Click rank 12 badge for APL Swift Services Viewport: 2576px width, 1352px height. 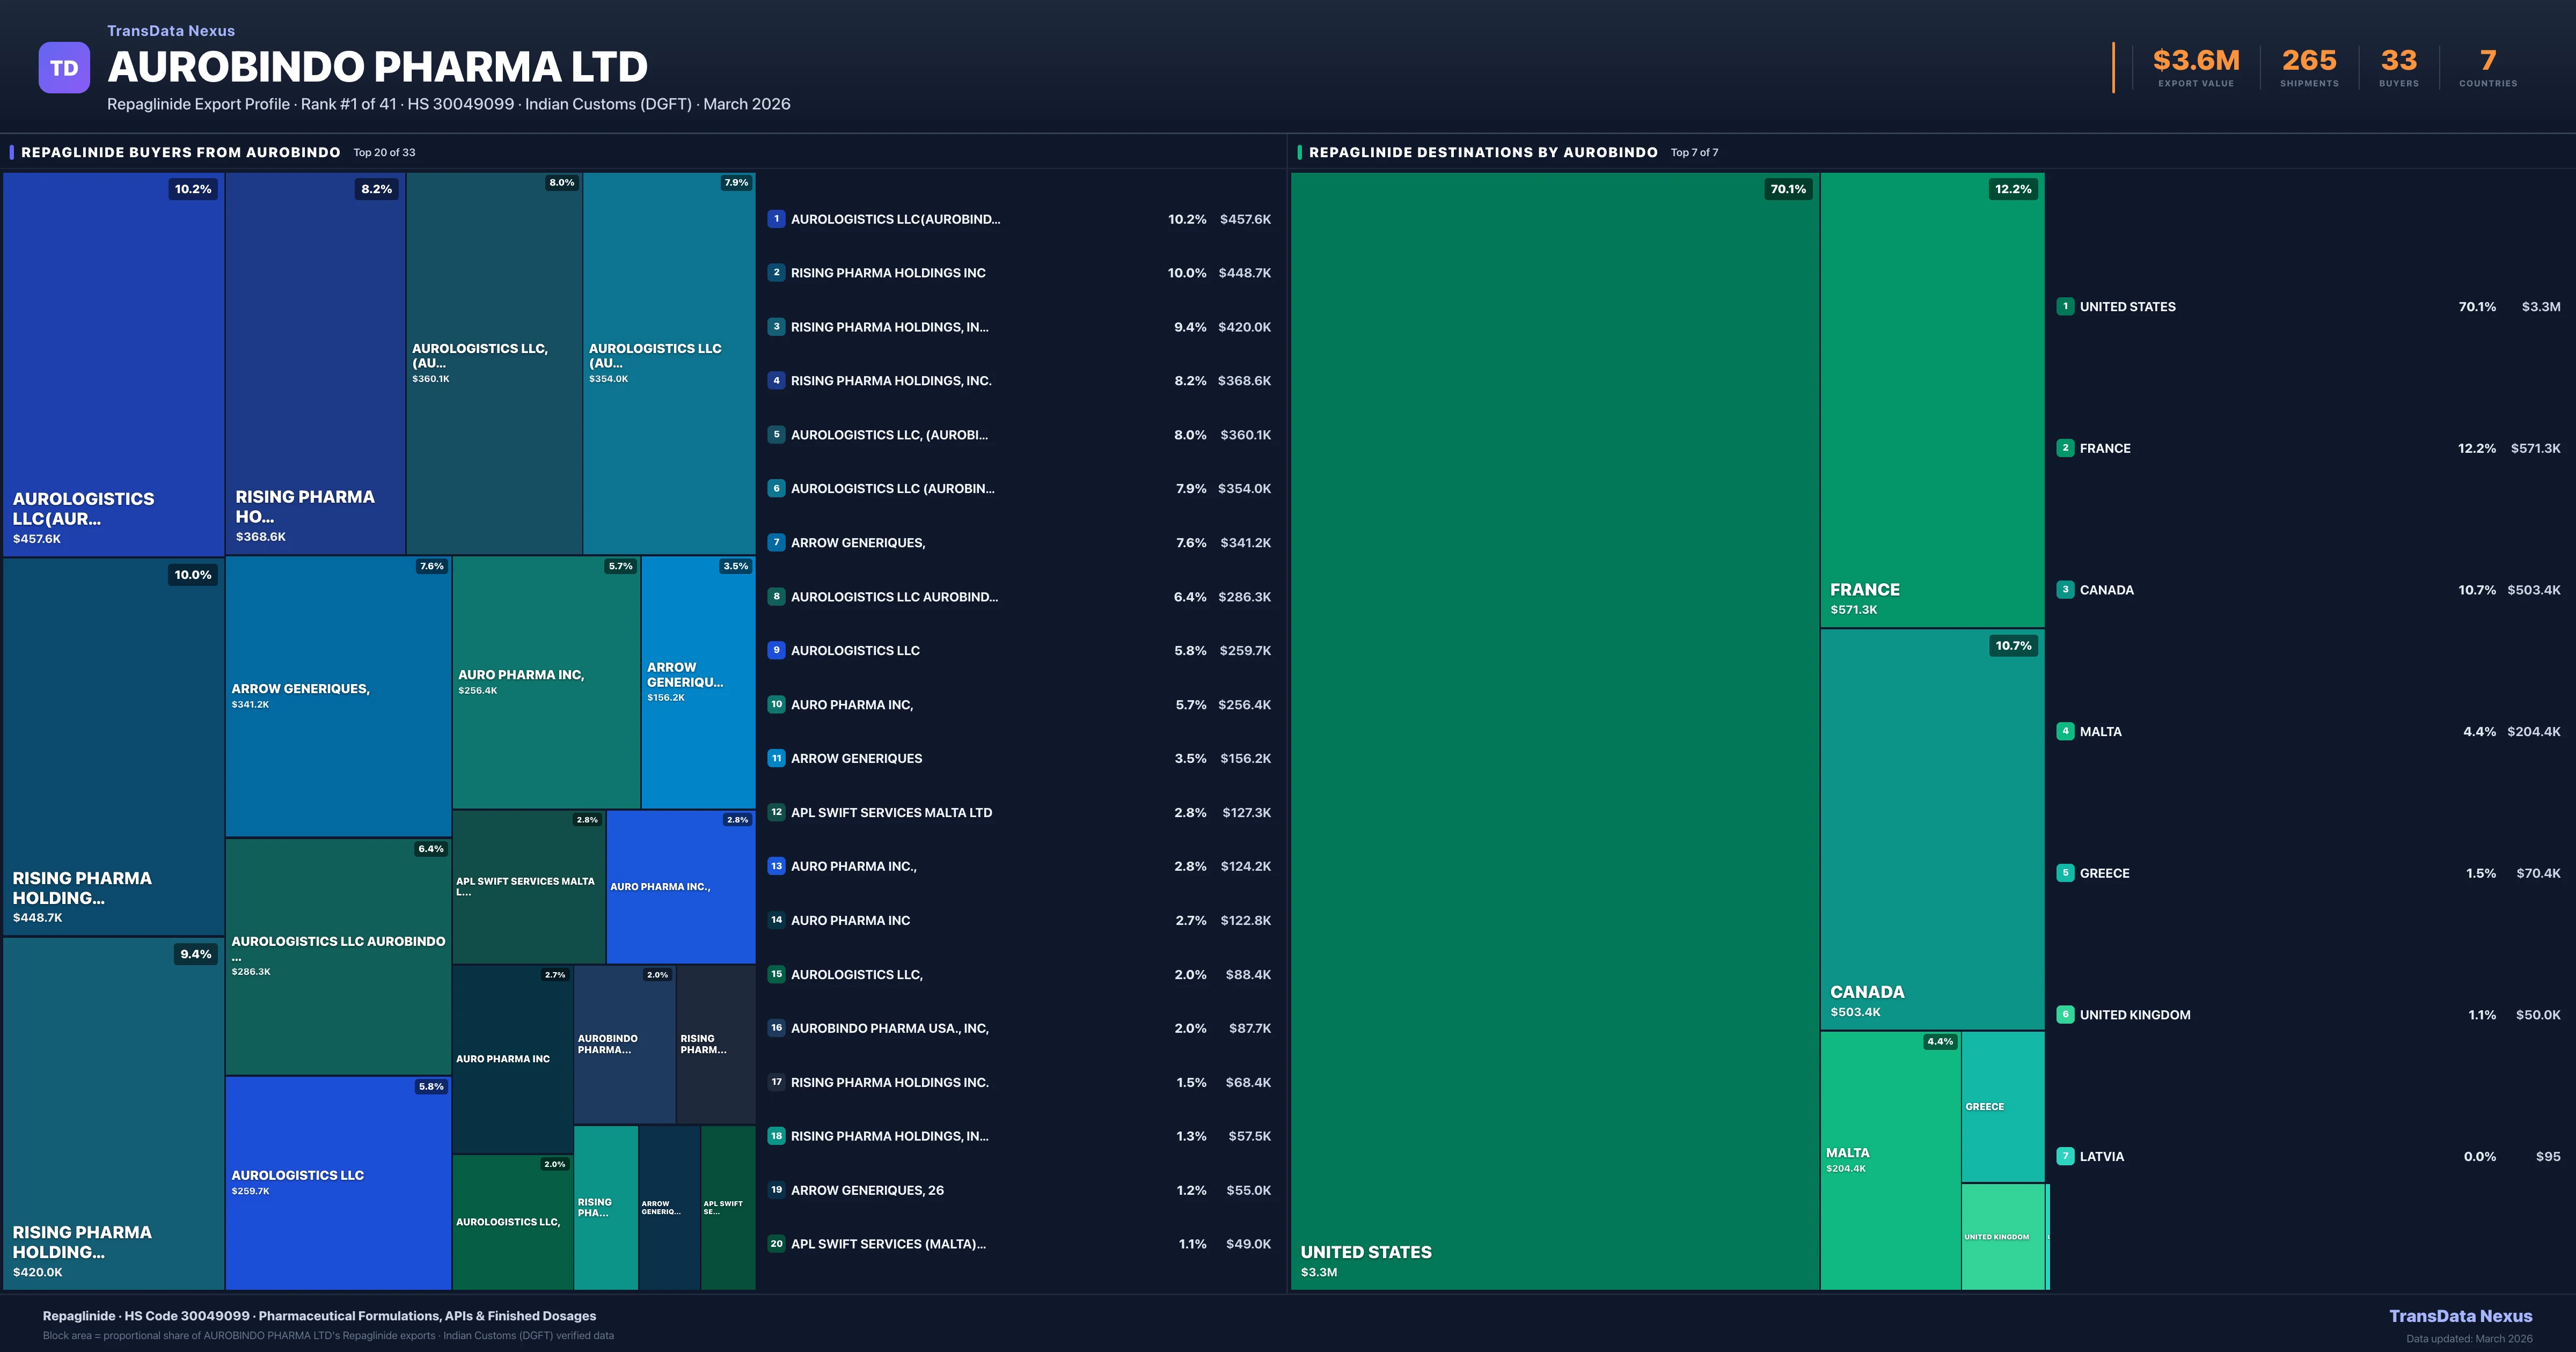point(776,812)
